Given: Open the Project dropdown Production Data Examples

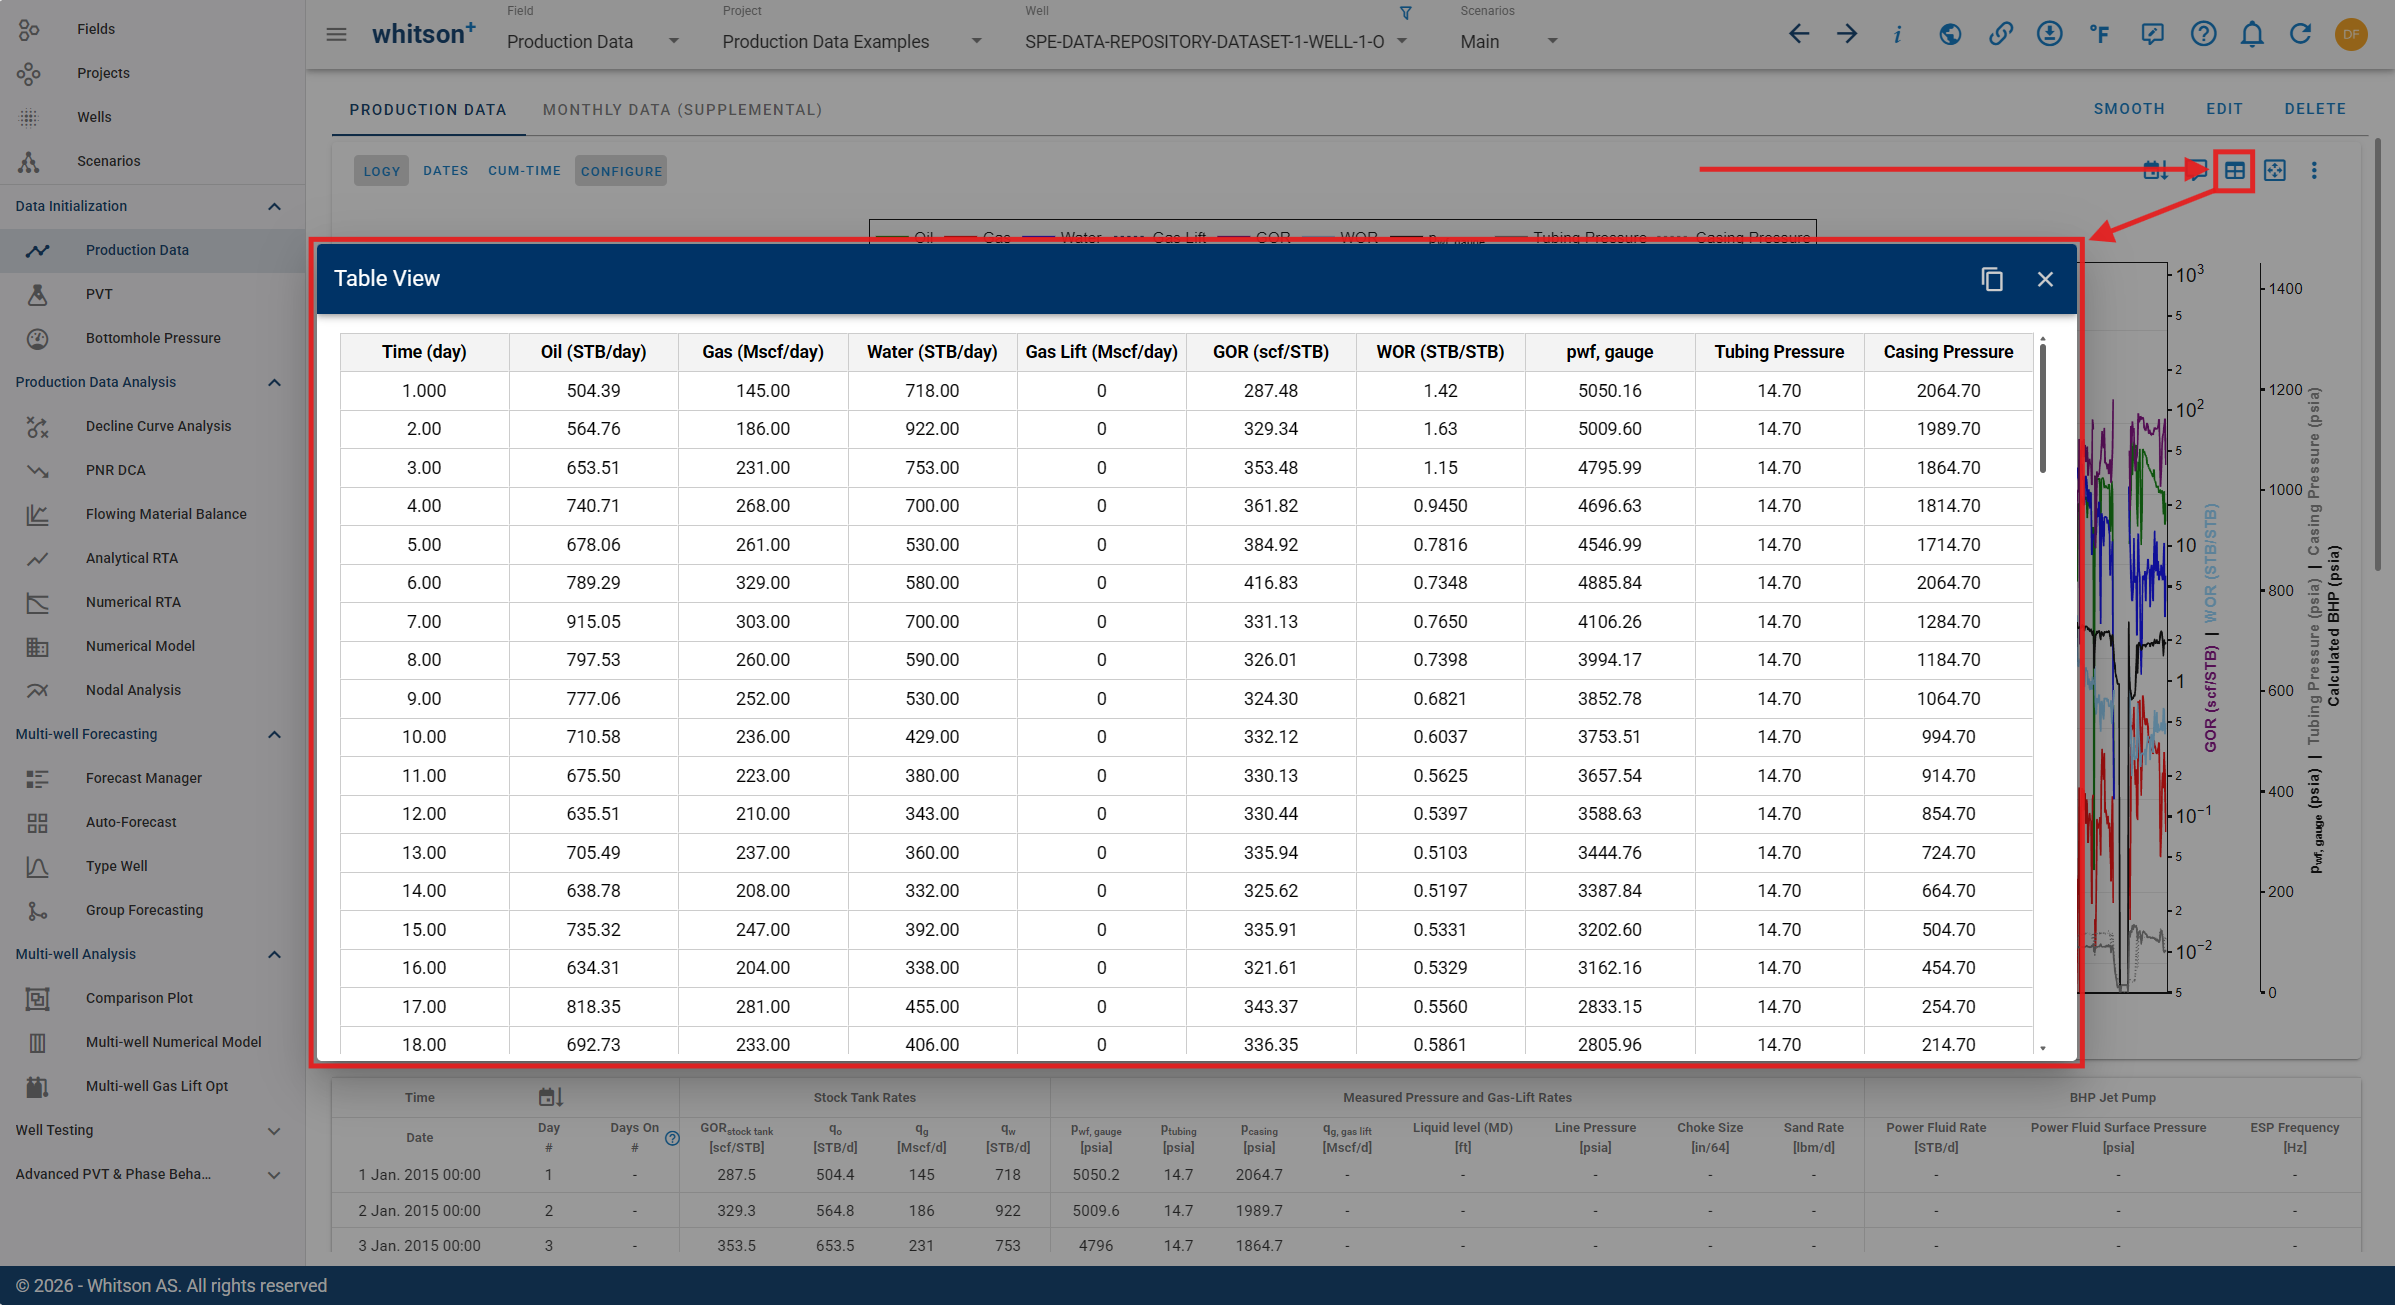Looking at the screenshot, I should [853, 42].
